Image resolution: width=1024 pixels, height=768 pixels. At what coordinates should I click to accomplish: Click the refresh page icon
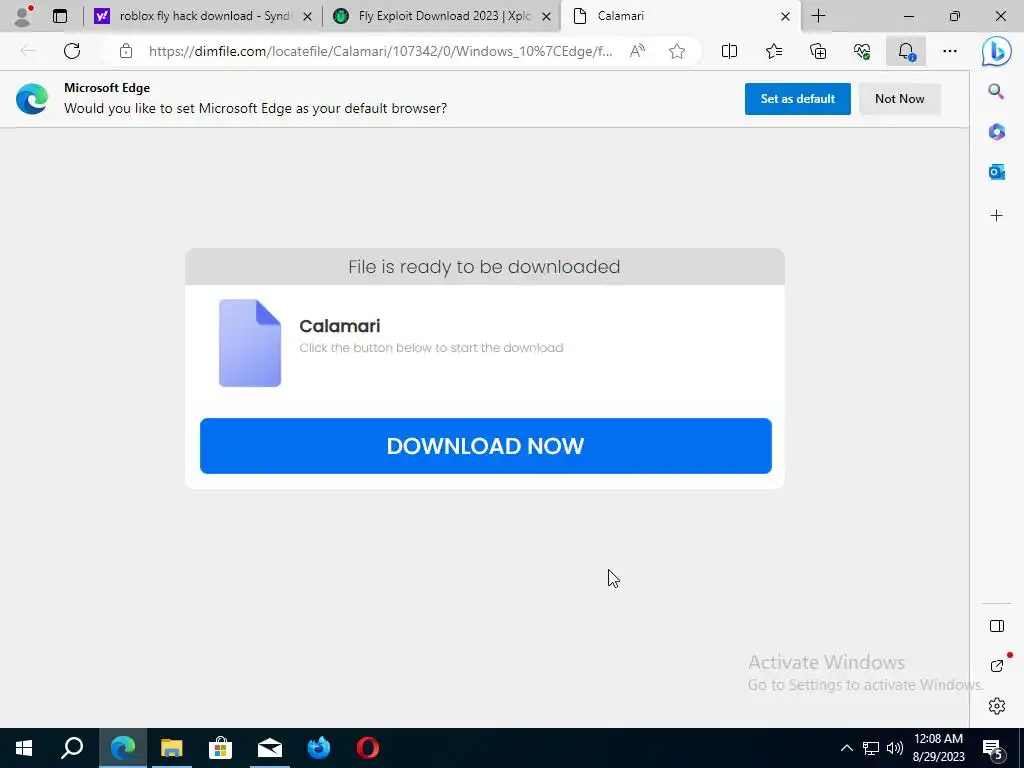click(x=72, y=51)
